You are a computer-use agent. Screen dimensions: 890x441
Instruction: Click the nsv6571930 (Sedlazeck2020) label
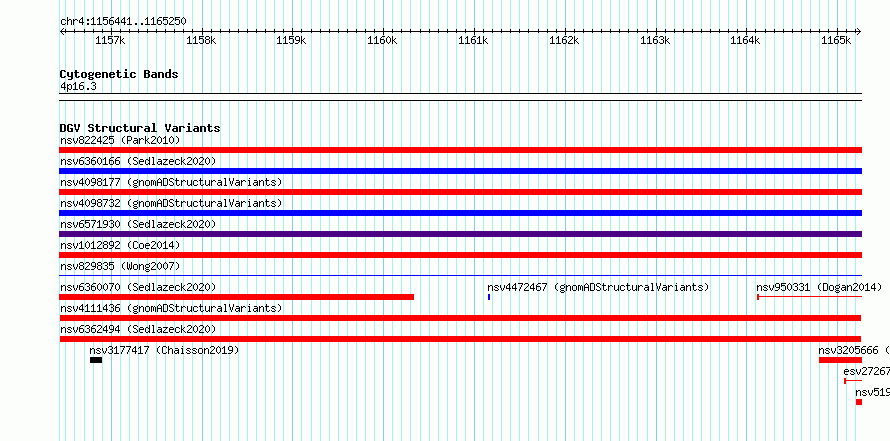click(x=138, y=224)
